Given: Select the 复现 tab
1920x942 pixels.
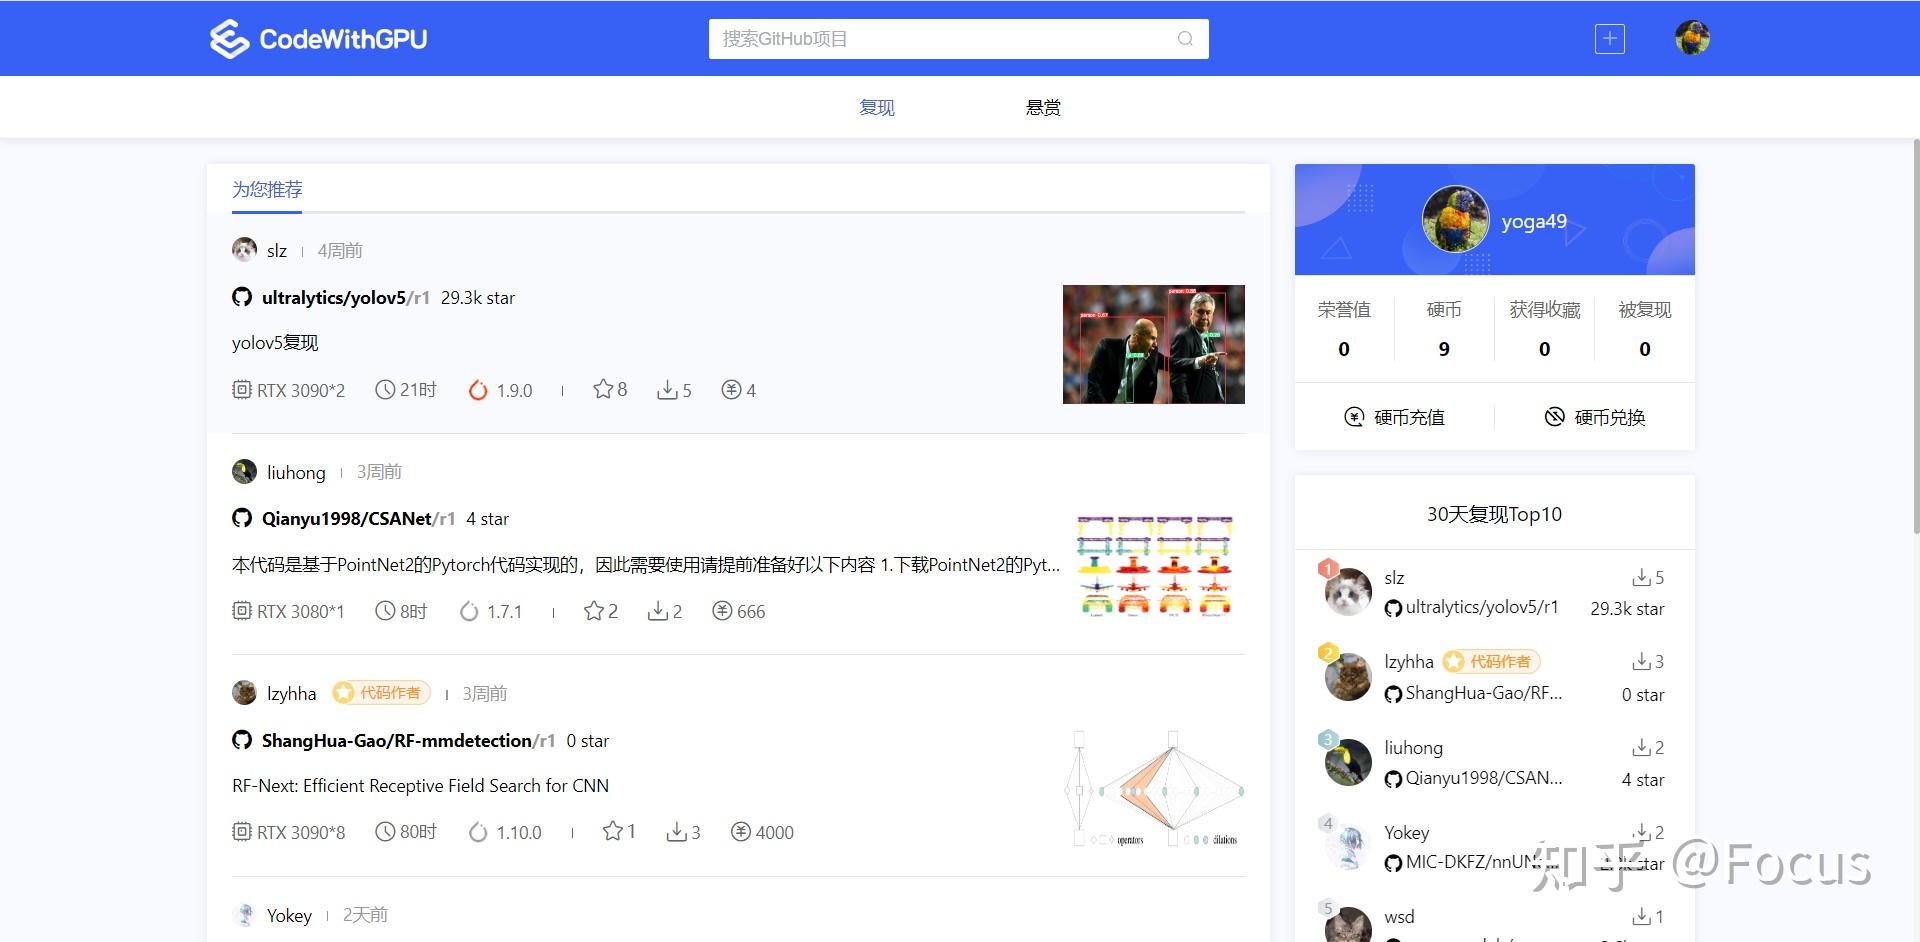Looking at the screenshot, I should pos(877,107).
